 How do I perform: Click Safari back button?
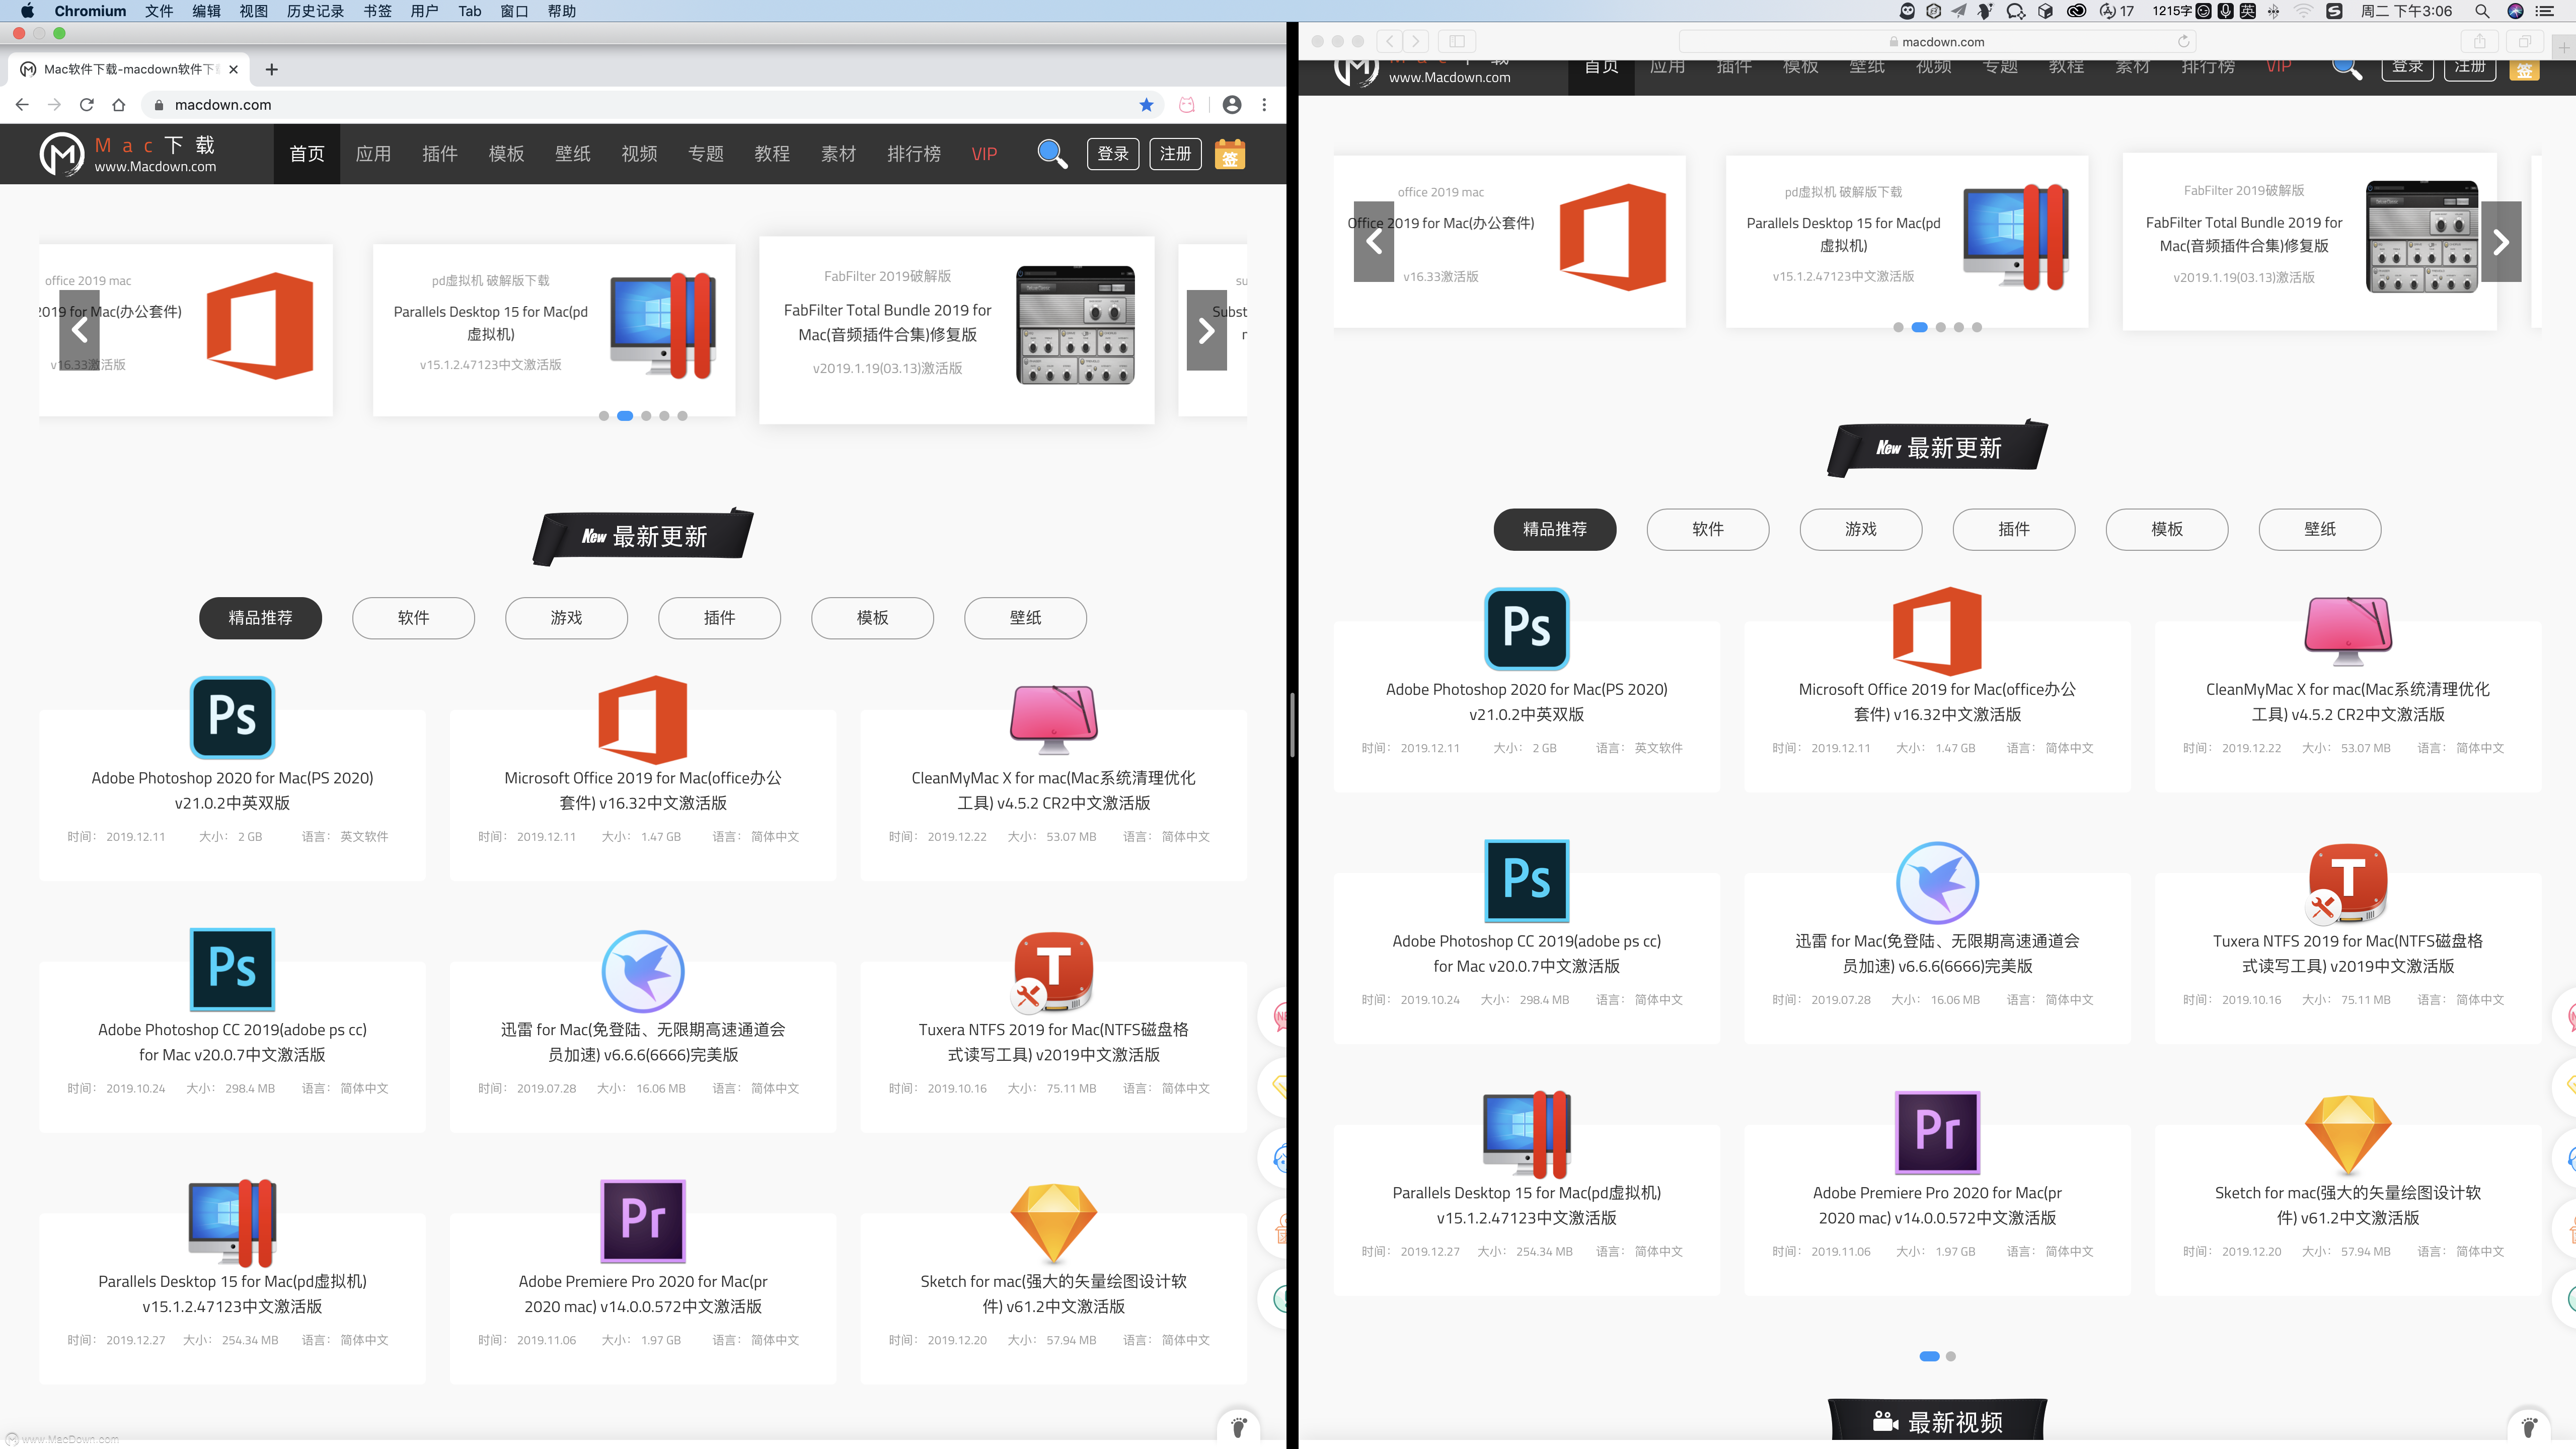click(1390, 41)
